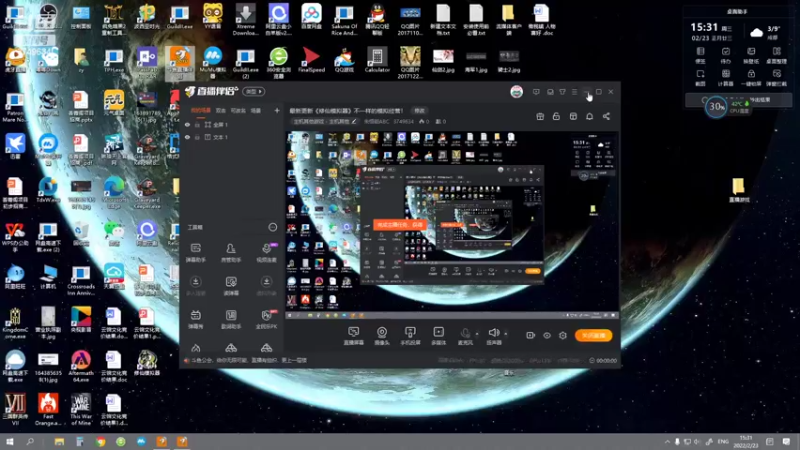This screenshot has width=800, height=450.
Task: Click the announcement text in the status bar
Action: (x=249, y=360)
